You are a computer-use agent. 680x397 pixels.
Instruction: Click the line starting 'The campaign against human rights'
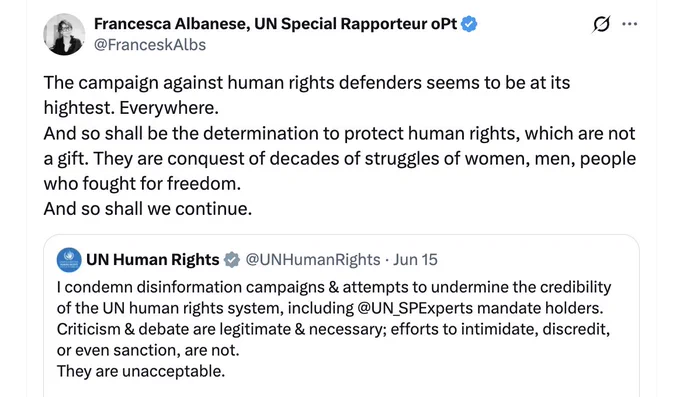[x=307, y=82]
